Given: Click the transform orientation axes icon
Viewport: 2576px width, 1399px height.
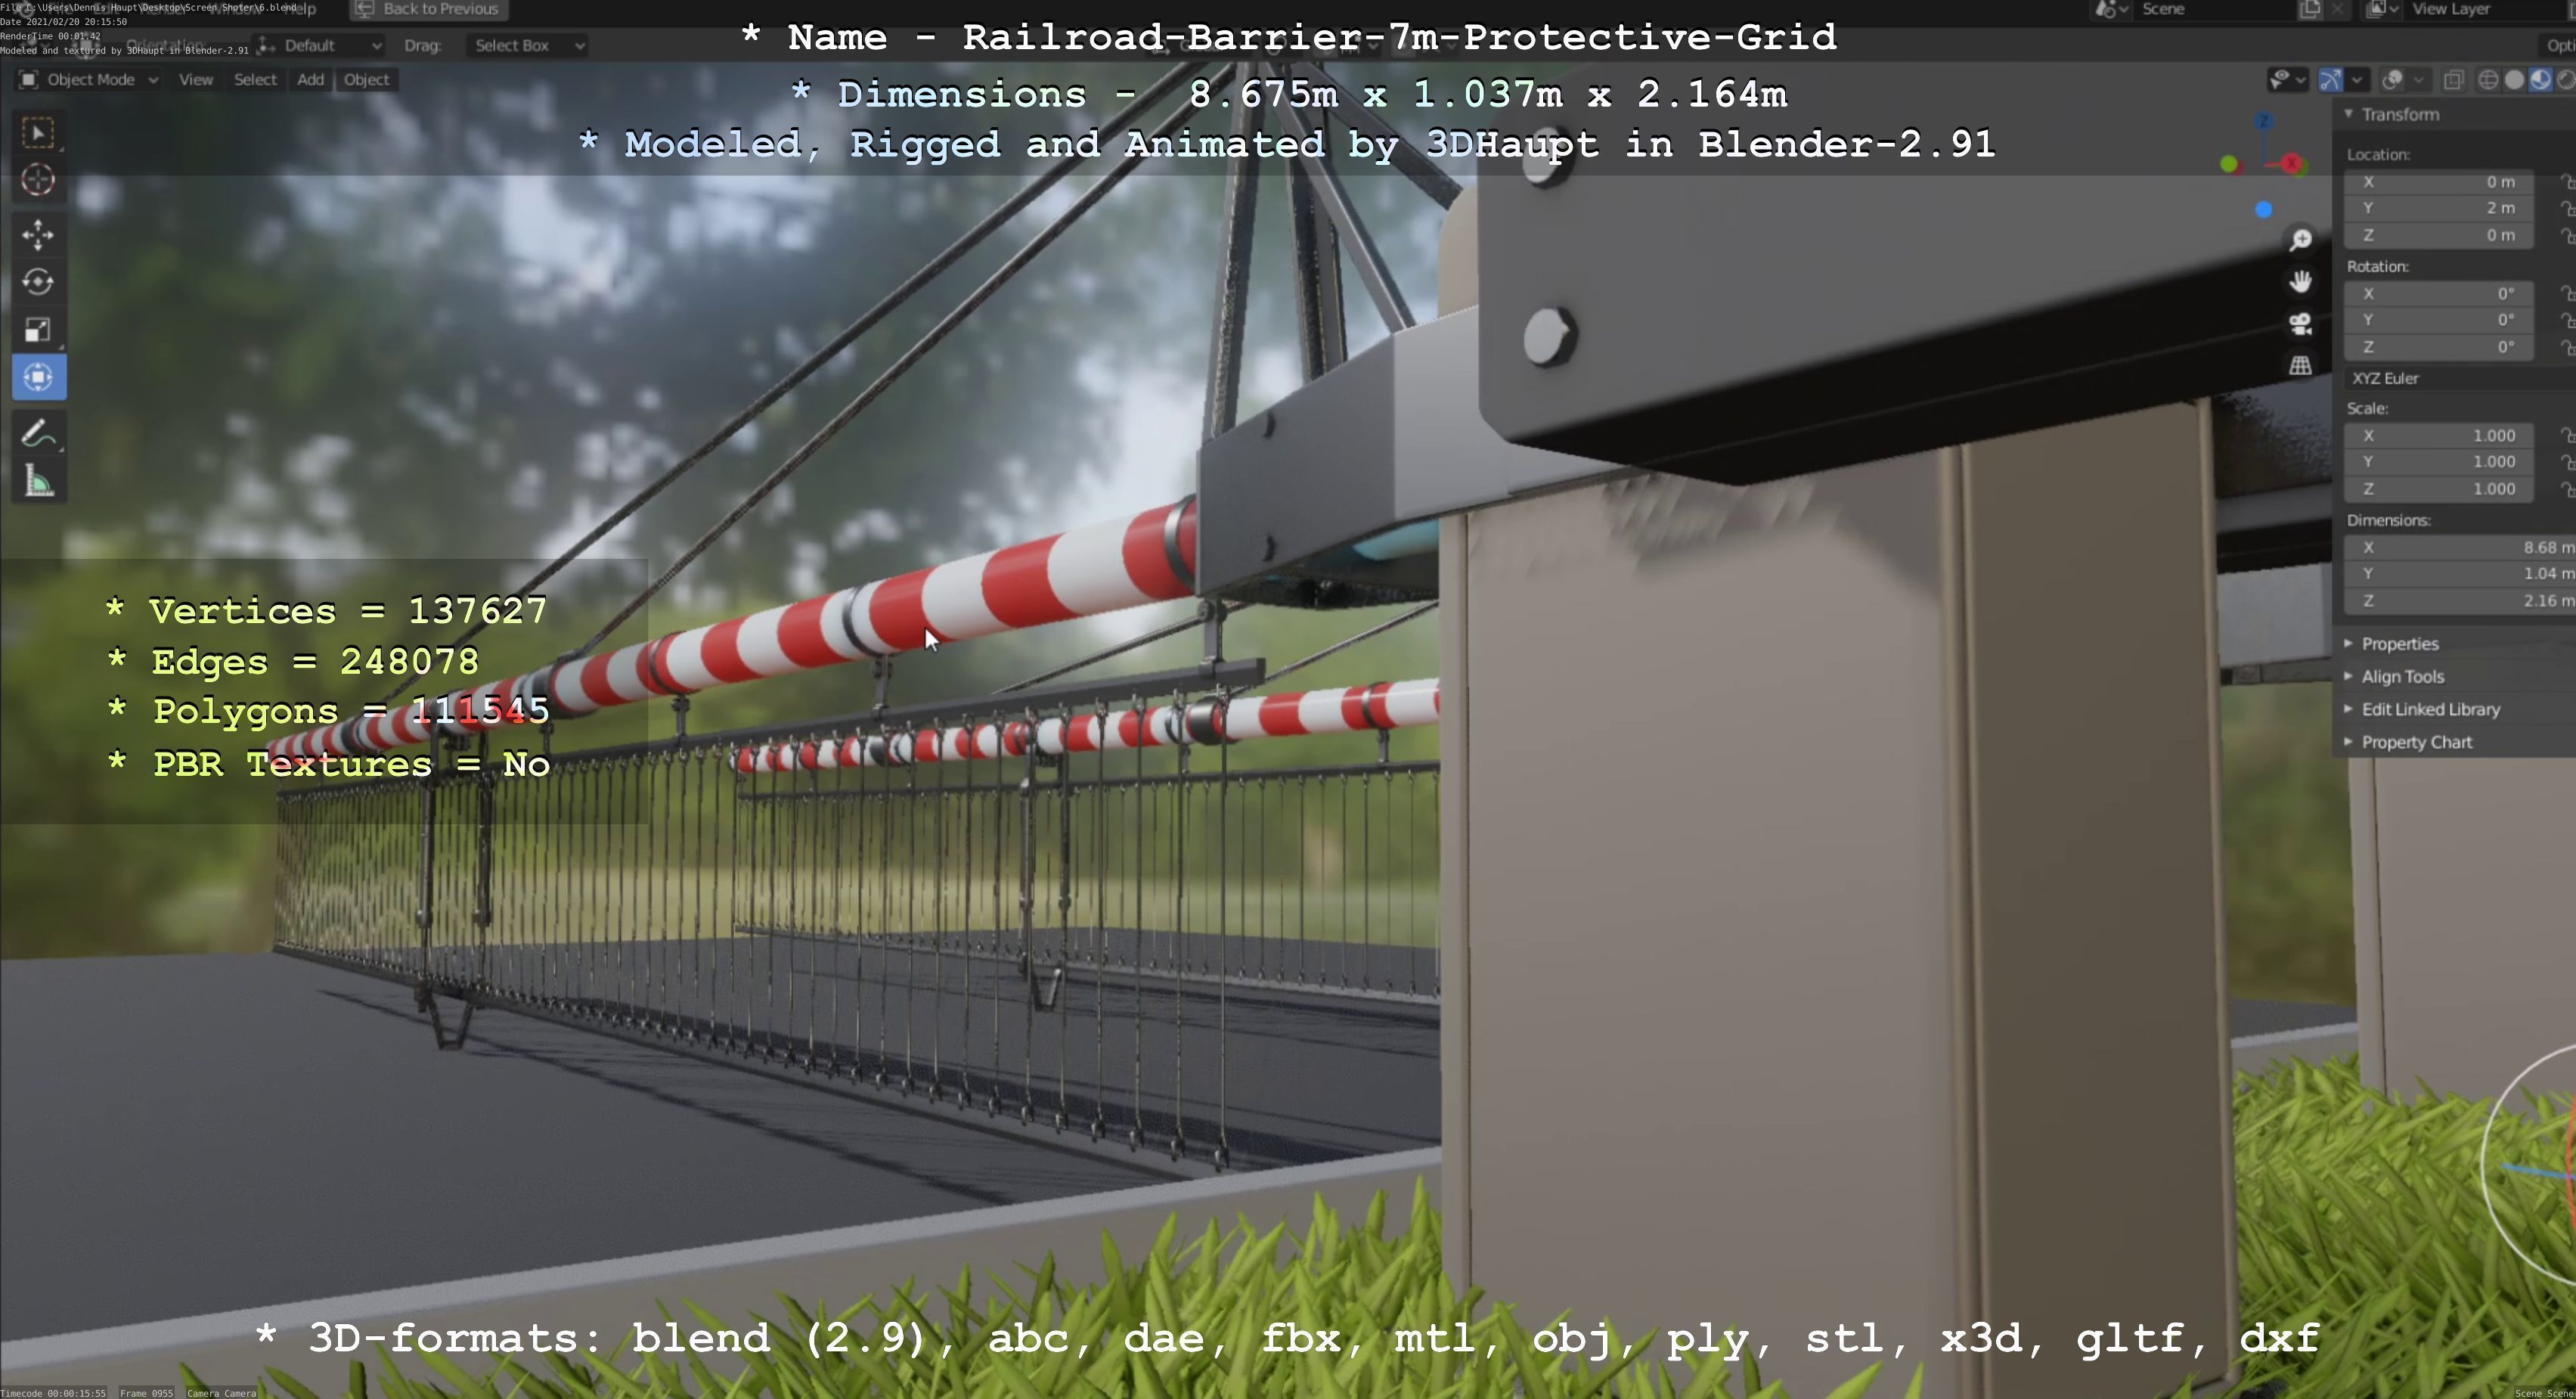Looking at the screenshot, I should click(x=266, y=45).
